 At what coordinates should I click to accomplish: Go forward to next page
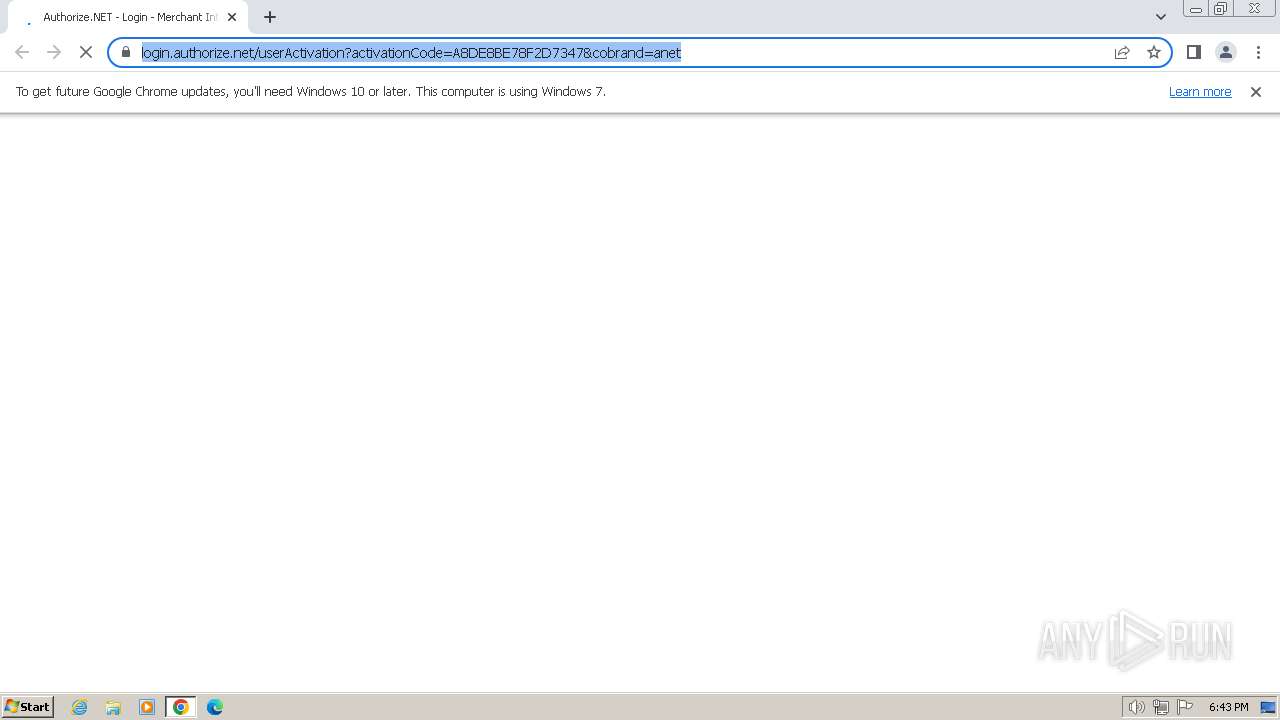pos(54,52)
